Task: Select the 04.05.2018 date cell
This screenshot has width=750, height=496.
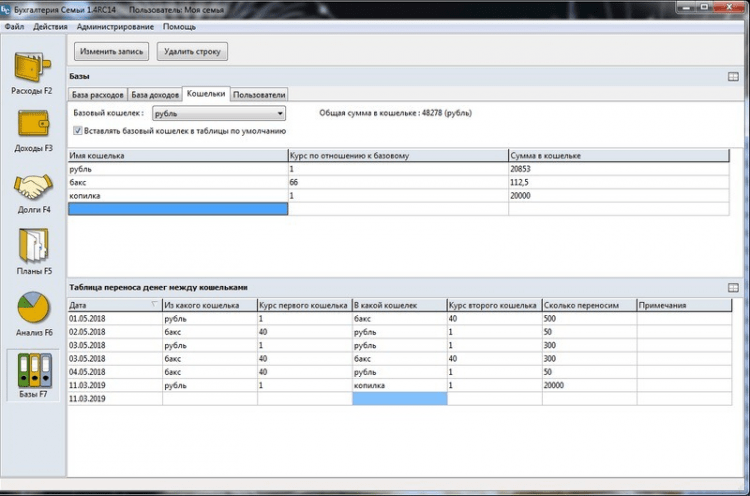Action: pos(115,372)
